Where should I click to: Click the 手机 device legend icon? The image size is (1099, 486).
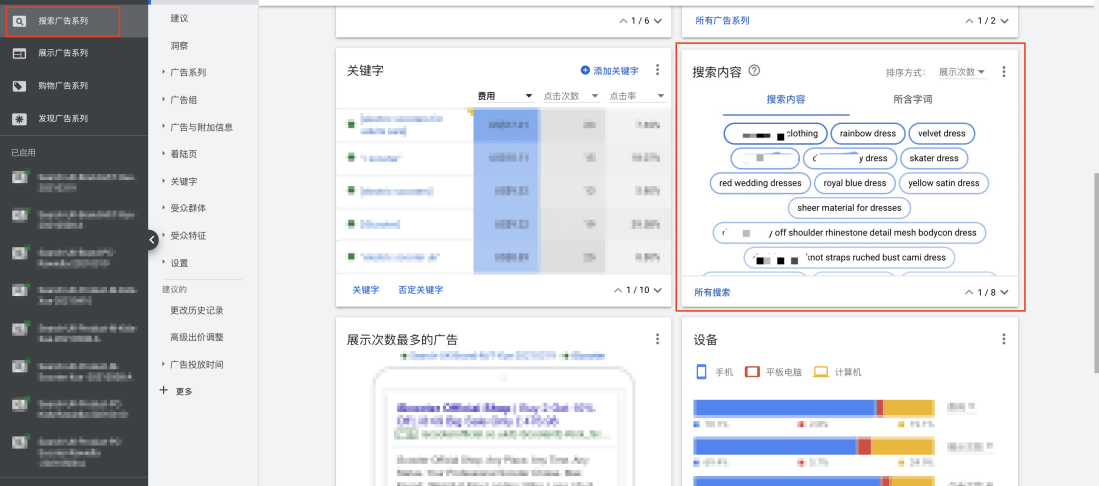700,372
